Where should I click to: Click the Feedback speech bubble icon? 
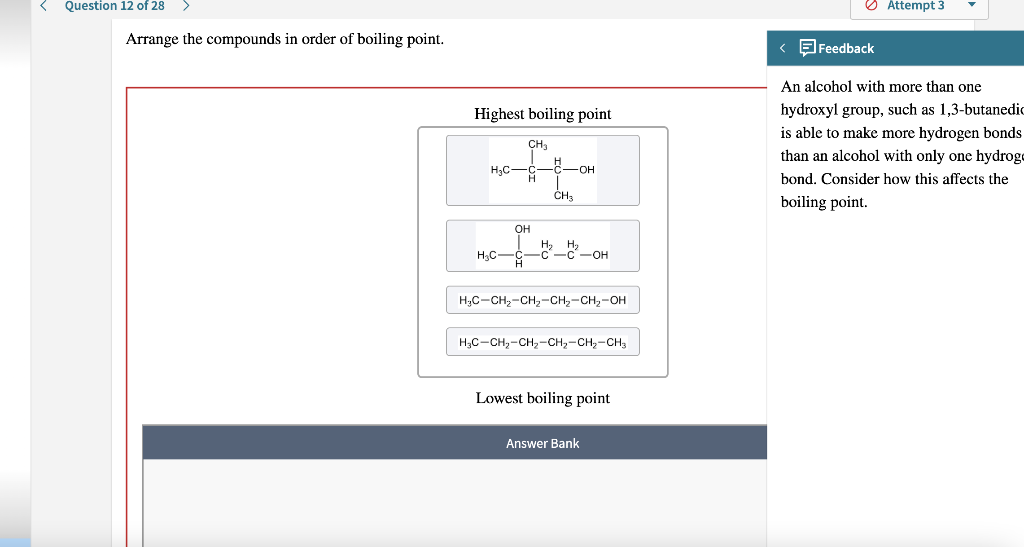pyautogui.click(x=807, y=48)
